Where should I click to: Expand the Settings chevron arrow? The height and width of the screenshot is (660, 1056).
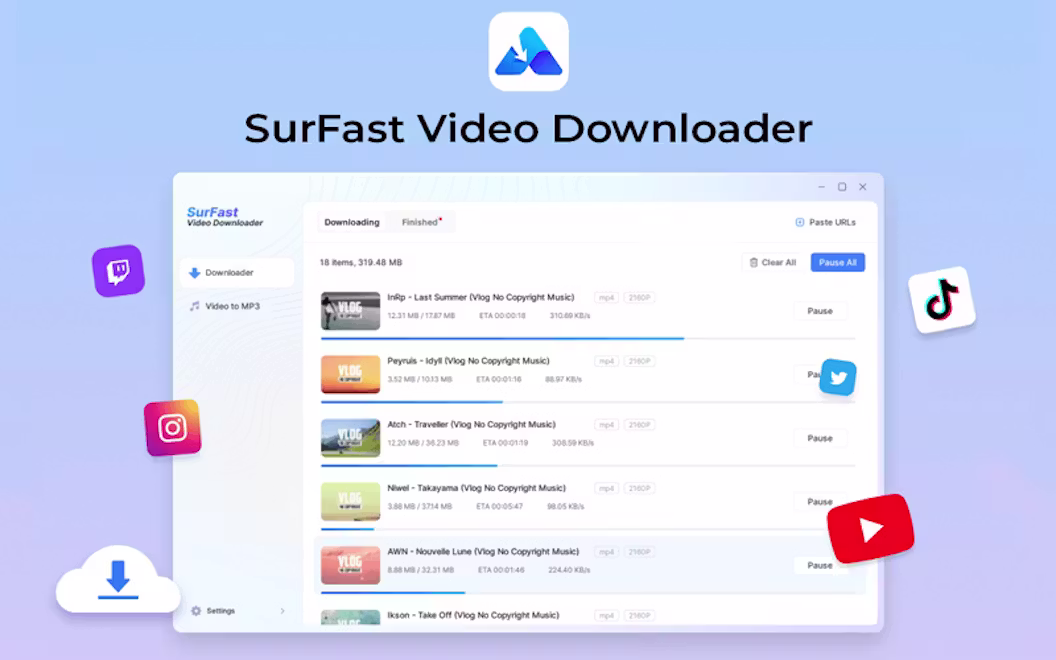point(282,611)
